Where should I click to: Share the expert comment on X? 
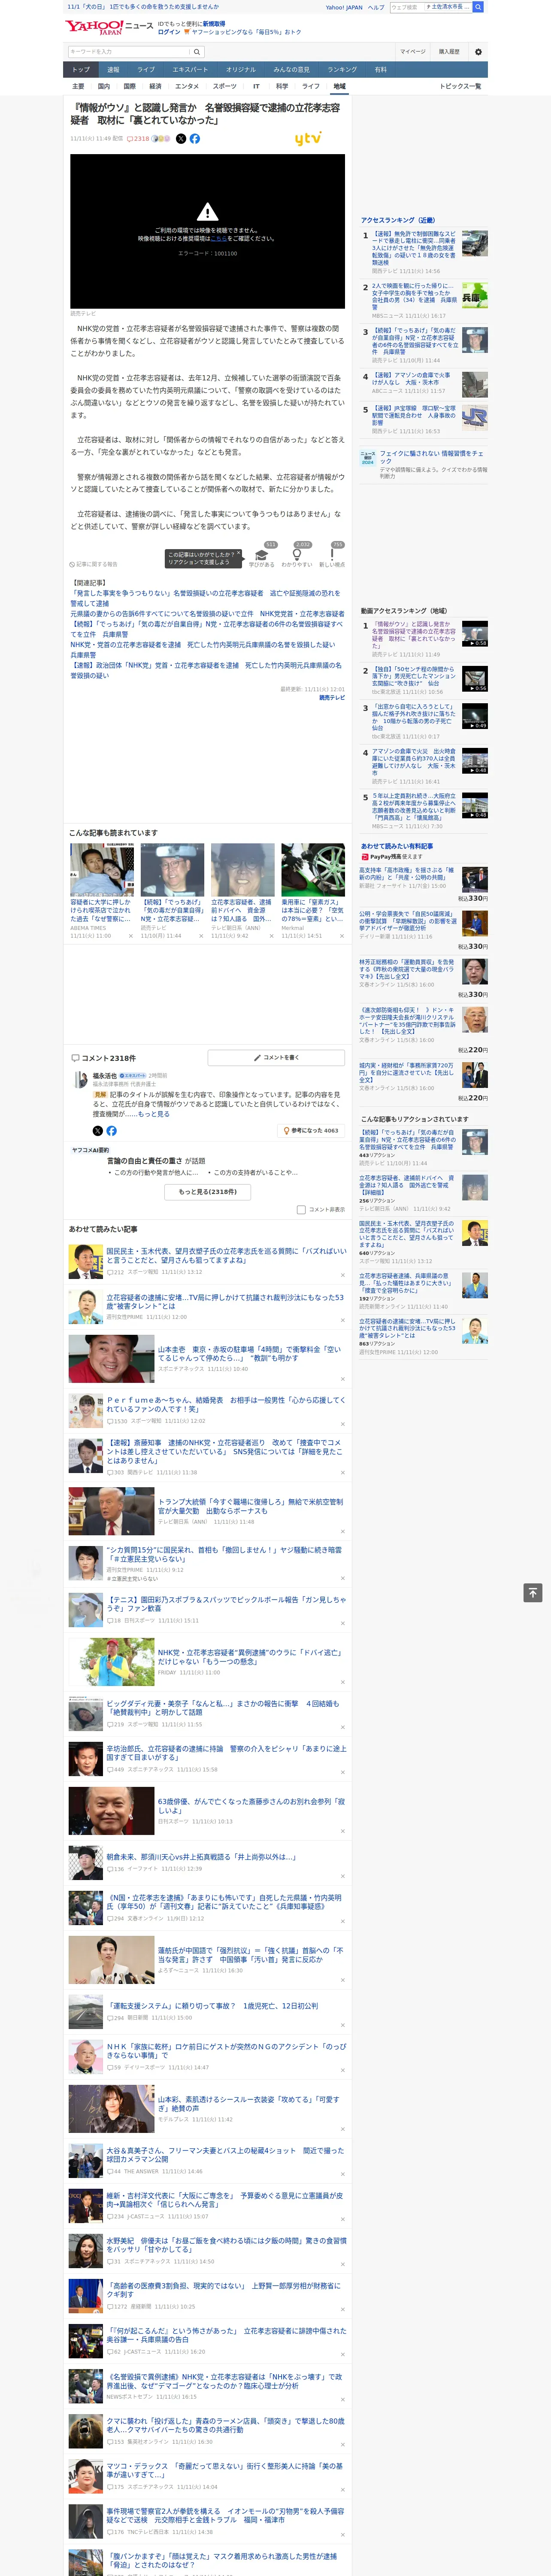click(x=98, y=1131)
